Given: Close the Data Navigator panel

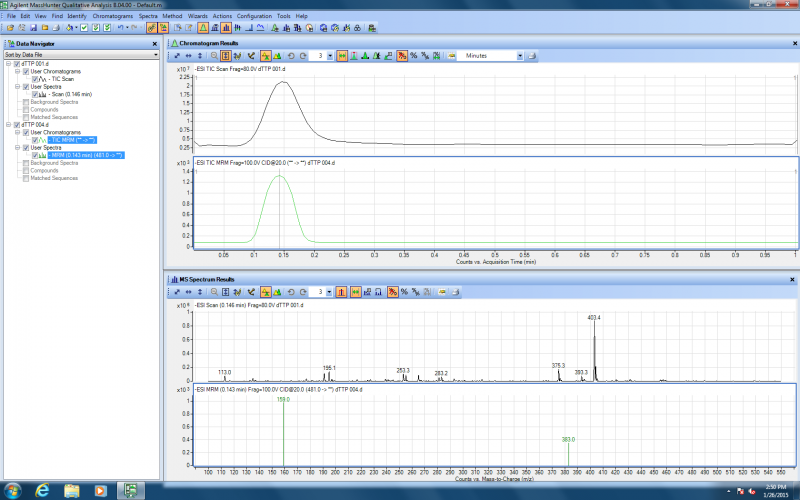Looking at the screenshot, I should pos(153,44).
